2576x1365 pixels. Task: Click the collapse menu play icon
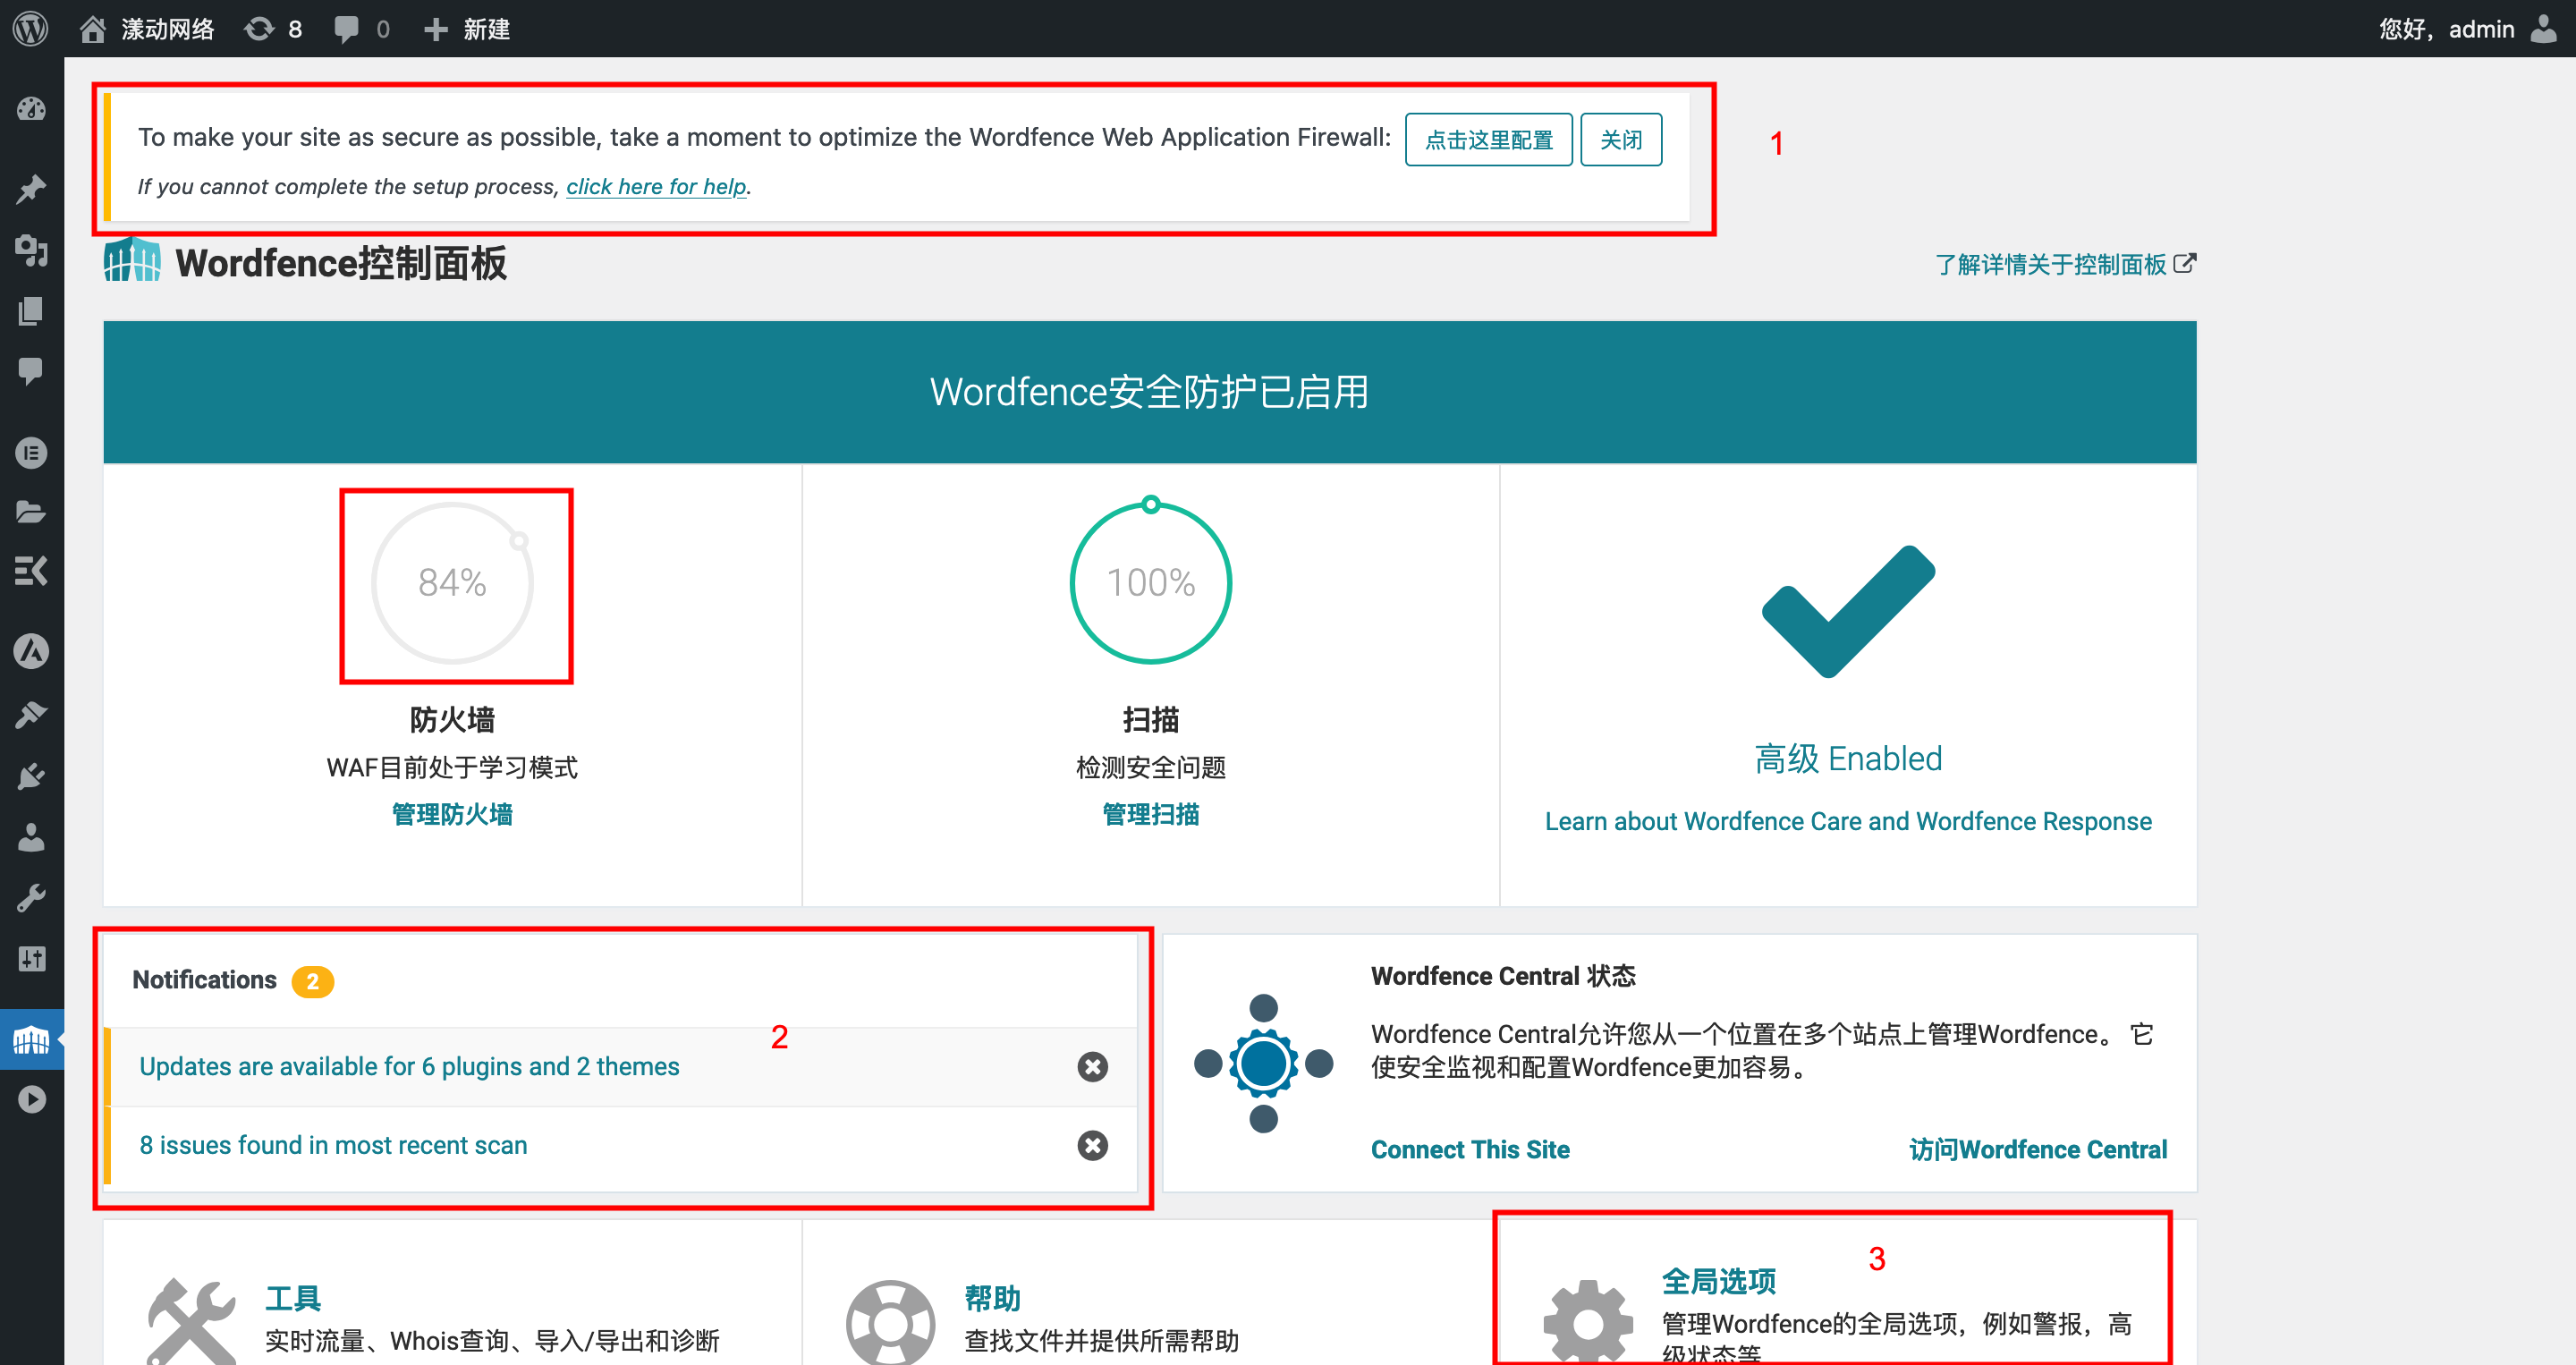pyautogui.click(x=31, y=1099)
